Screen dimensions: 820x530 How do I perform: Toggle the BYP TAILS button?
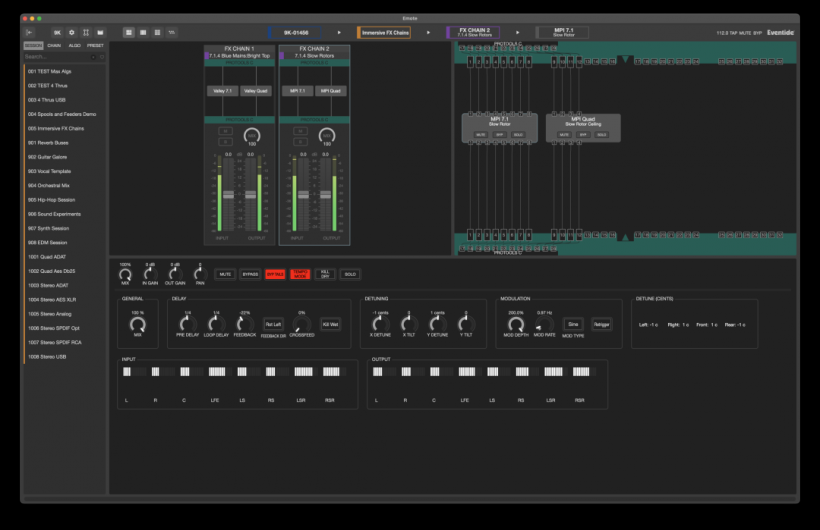275,274
